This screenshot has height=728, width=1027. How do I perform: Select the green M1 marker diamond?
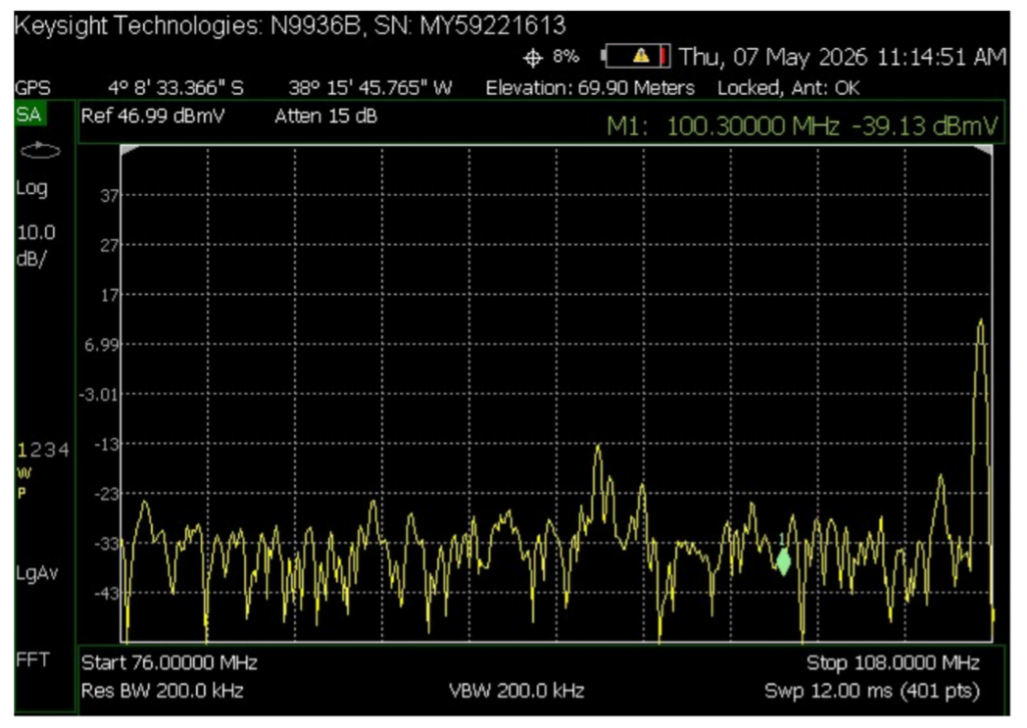[783, 562]
